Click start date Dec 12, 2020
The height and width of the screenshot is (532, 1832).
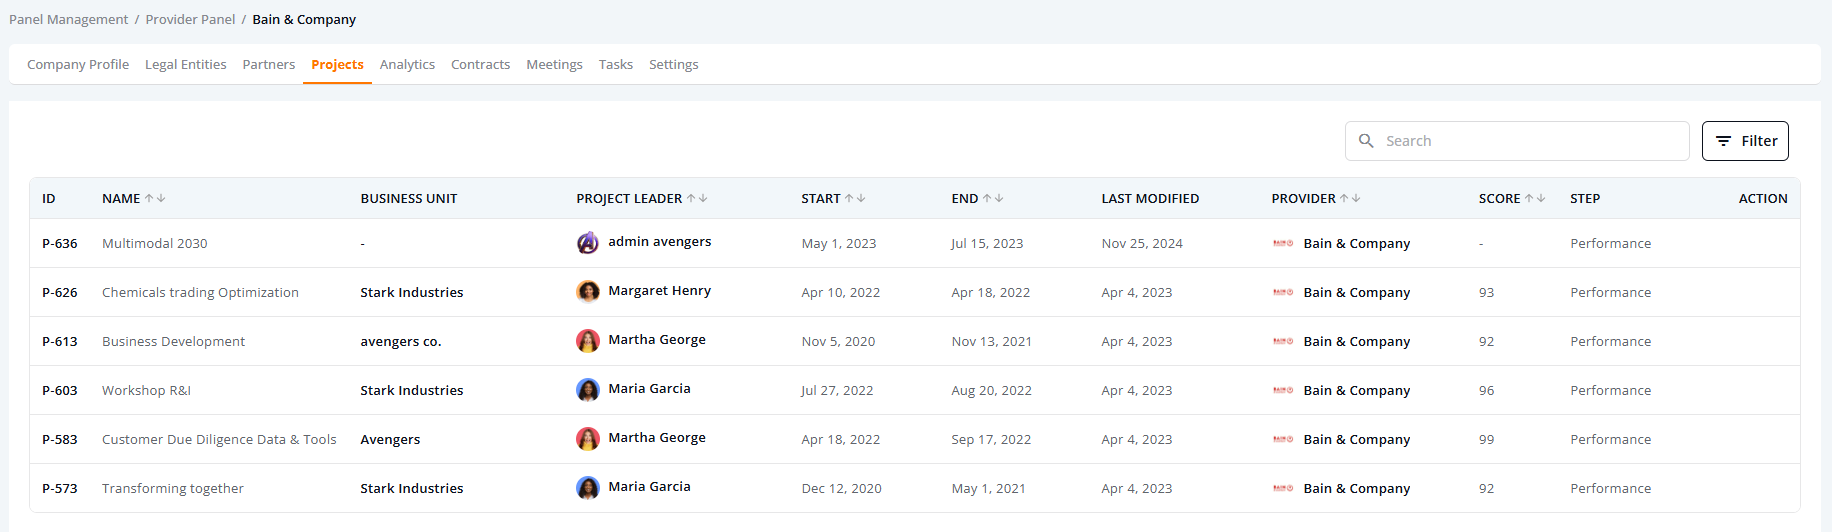[842, 488]
